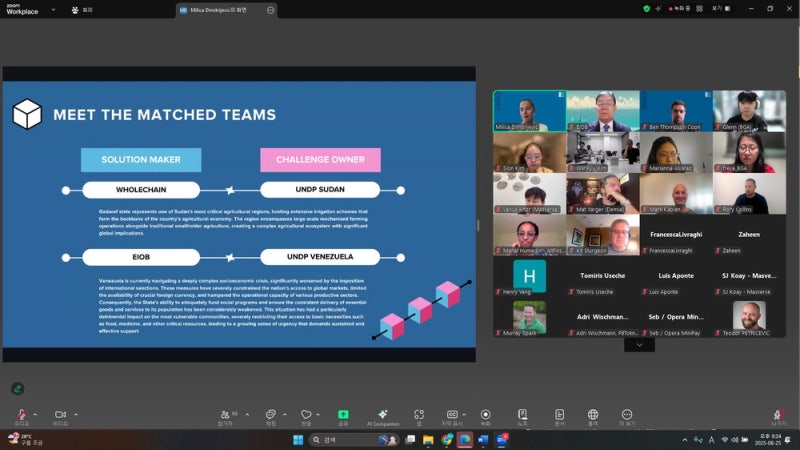Viewport: 800px width, 450px height.
Task: Open the Reactions heart menu
Action: pos(306,417)
